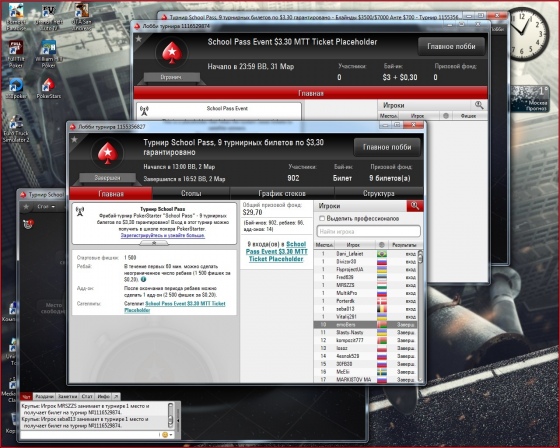The height and width of the screenshot is (448, 560).
Task: Open the School Pass Event link under 9 входа(ов)
Action: [x=276, y=252]
